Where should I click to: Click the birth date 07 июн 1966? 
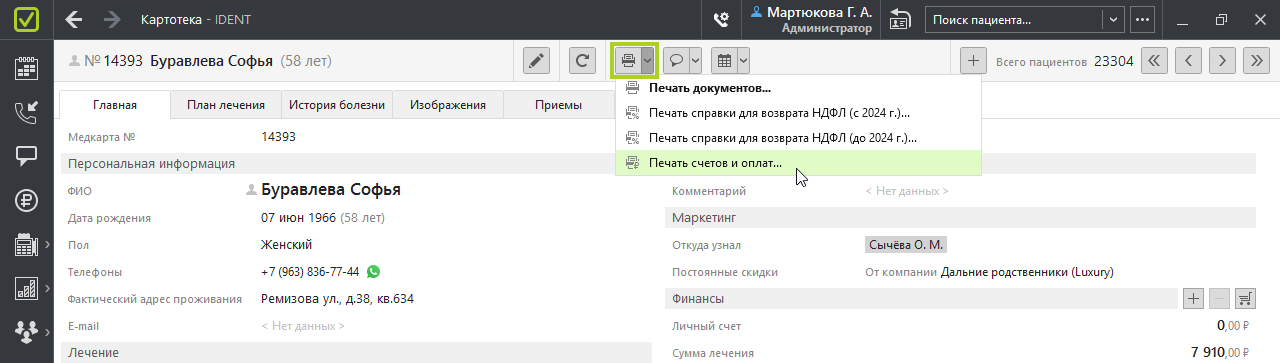click(x=298, y=217)
